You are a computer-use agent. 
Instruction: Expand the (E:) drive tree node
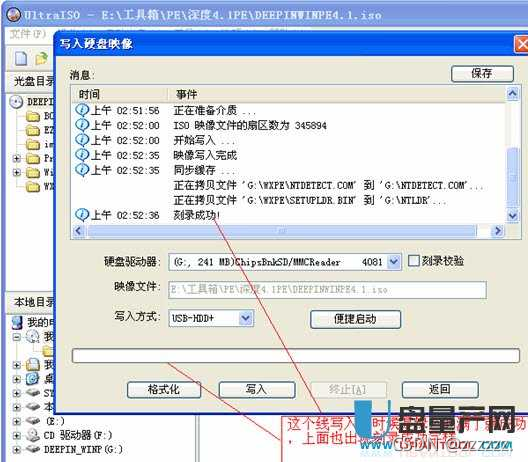[x=16, y=421]
